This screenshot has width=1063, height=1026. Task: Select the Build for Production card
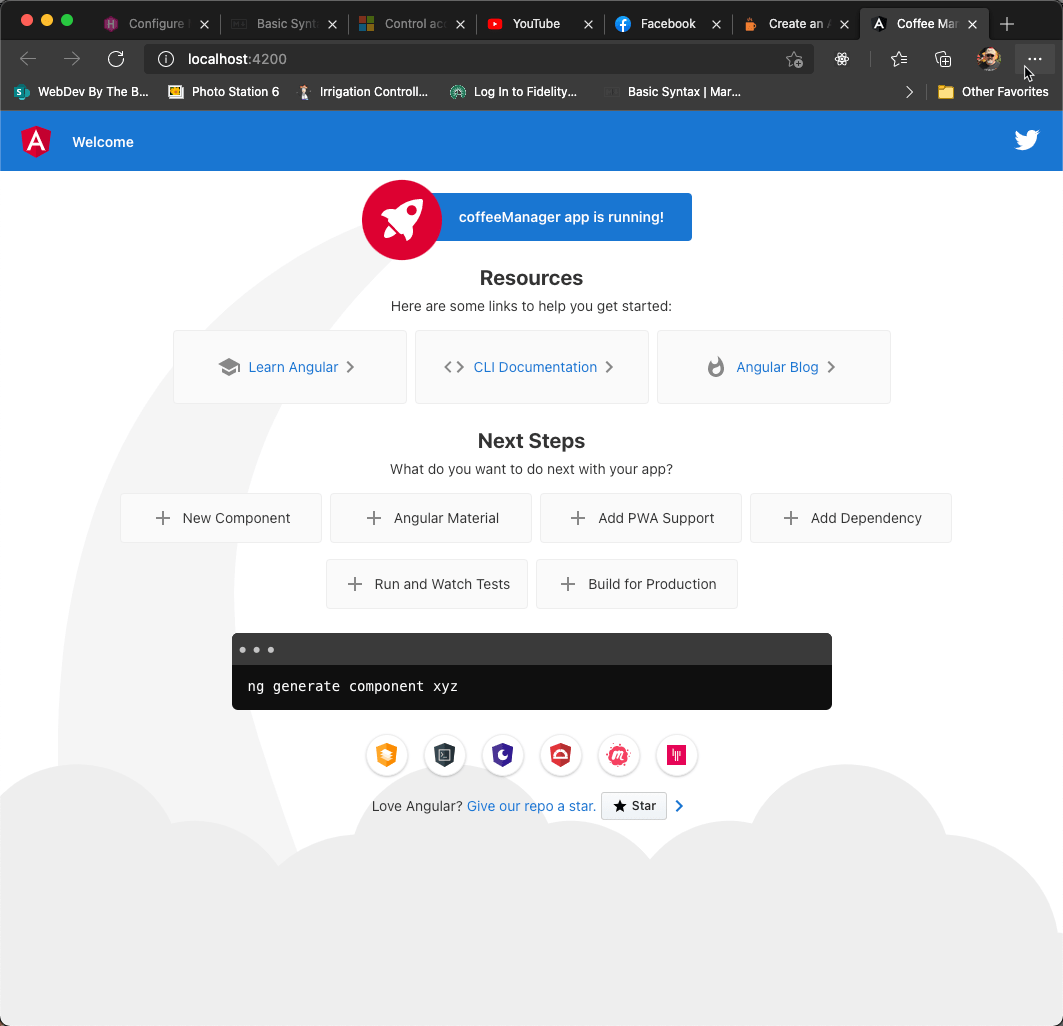(x=637, y=584)
